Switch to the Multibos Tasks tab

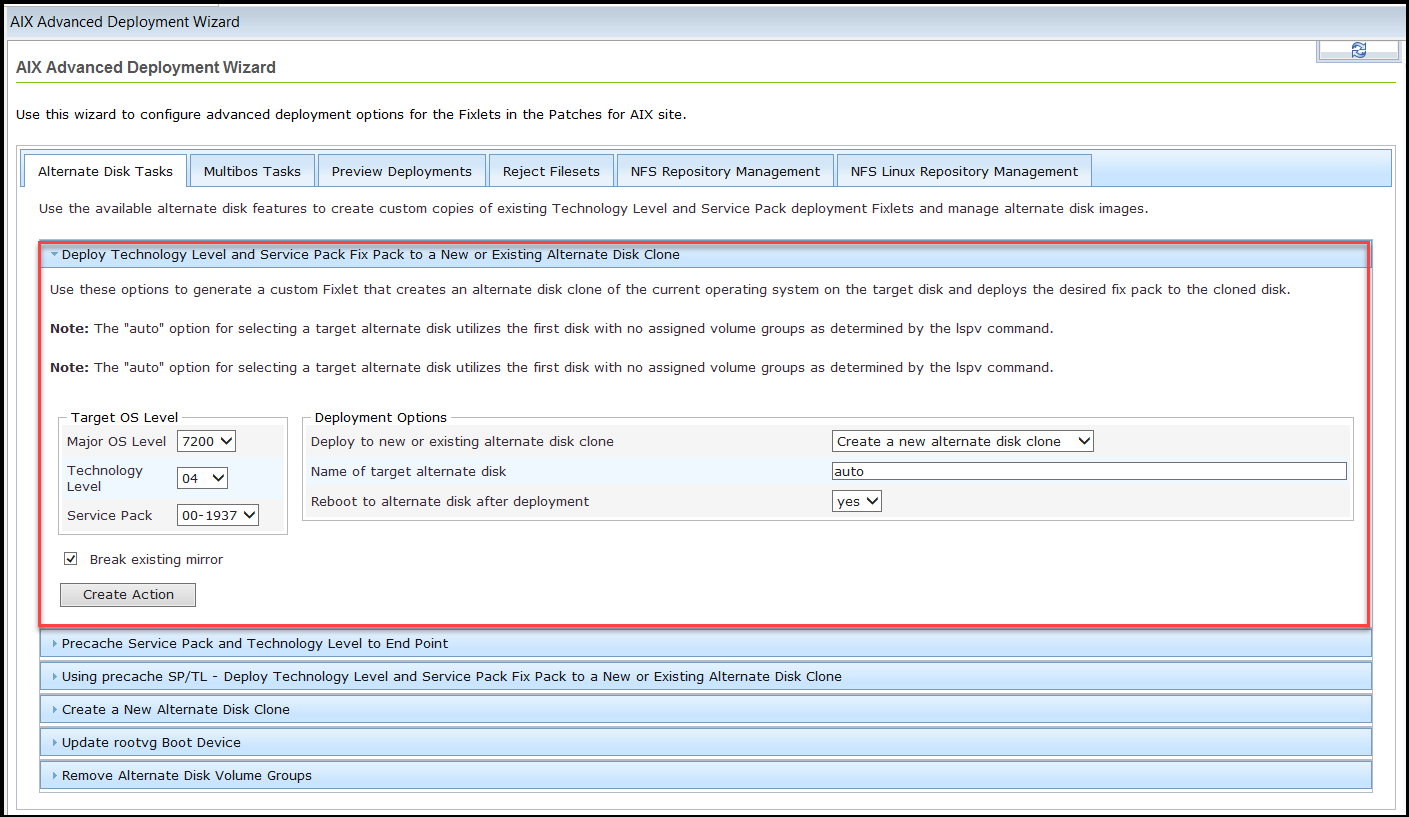(252, 171)
